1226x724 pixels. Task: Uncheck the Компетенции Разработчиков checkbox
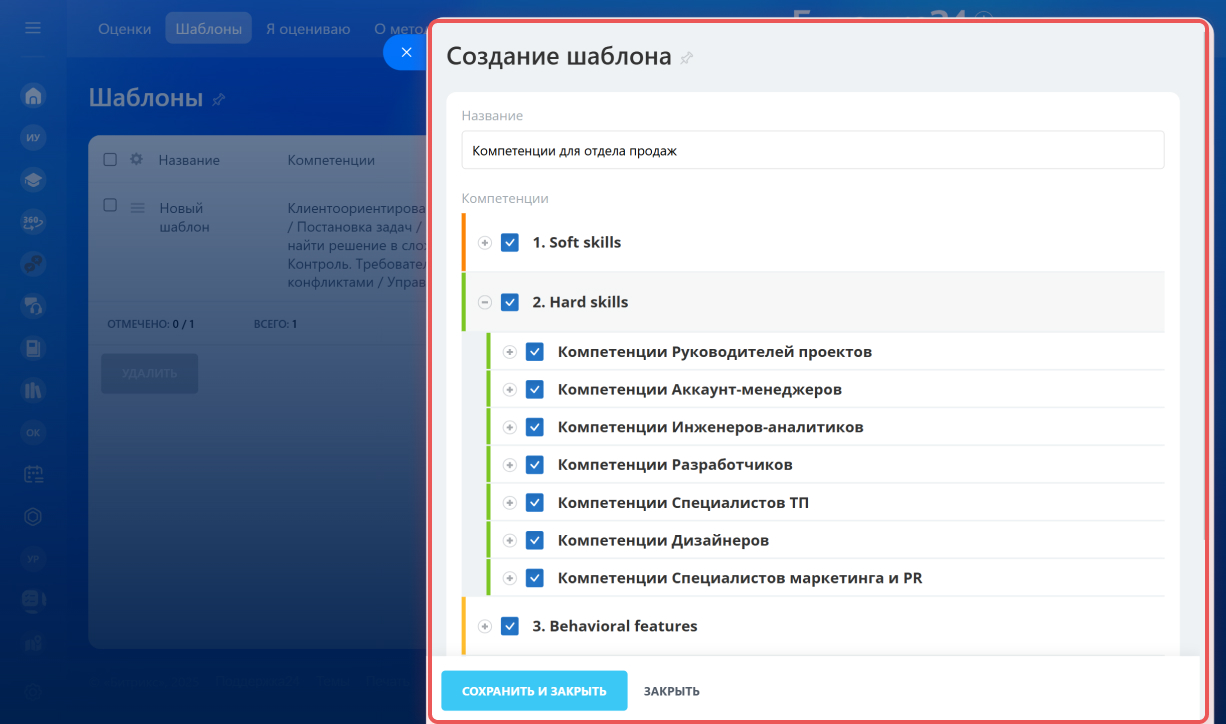pos(535,465)
